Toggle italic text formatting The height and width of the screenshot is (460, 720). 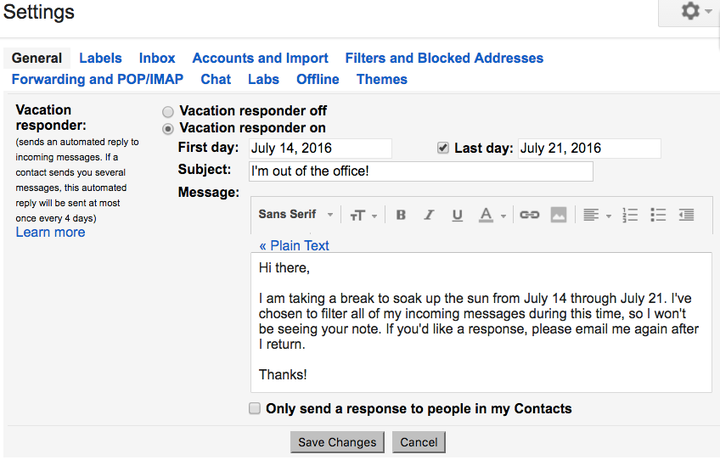click(429, 215)
